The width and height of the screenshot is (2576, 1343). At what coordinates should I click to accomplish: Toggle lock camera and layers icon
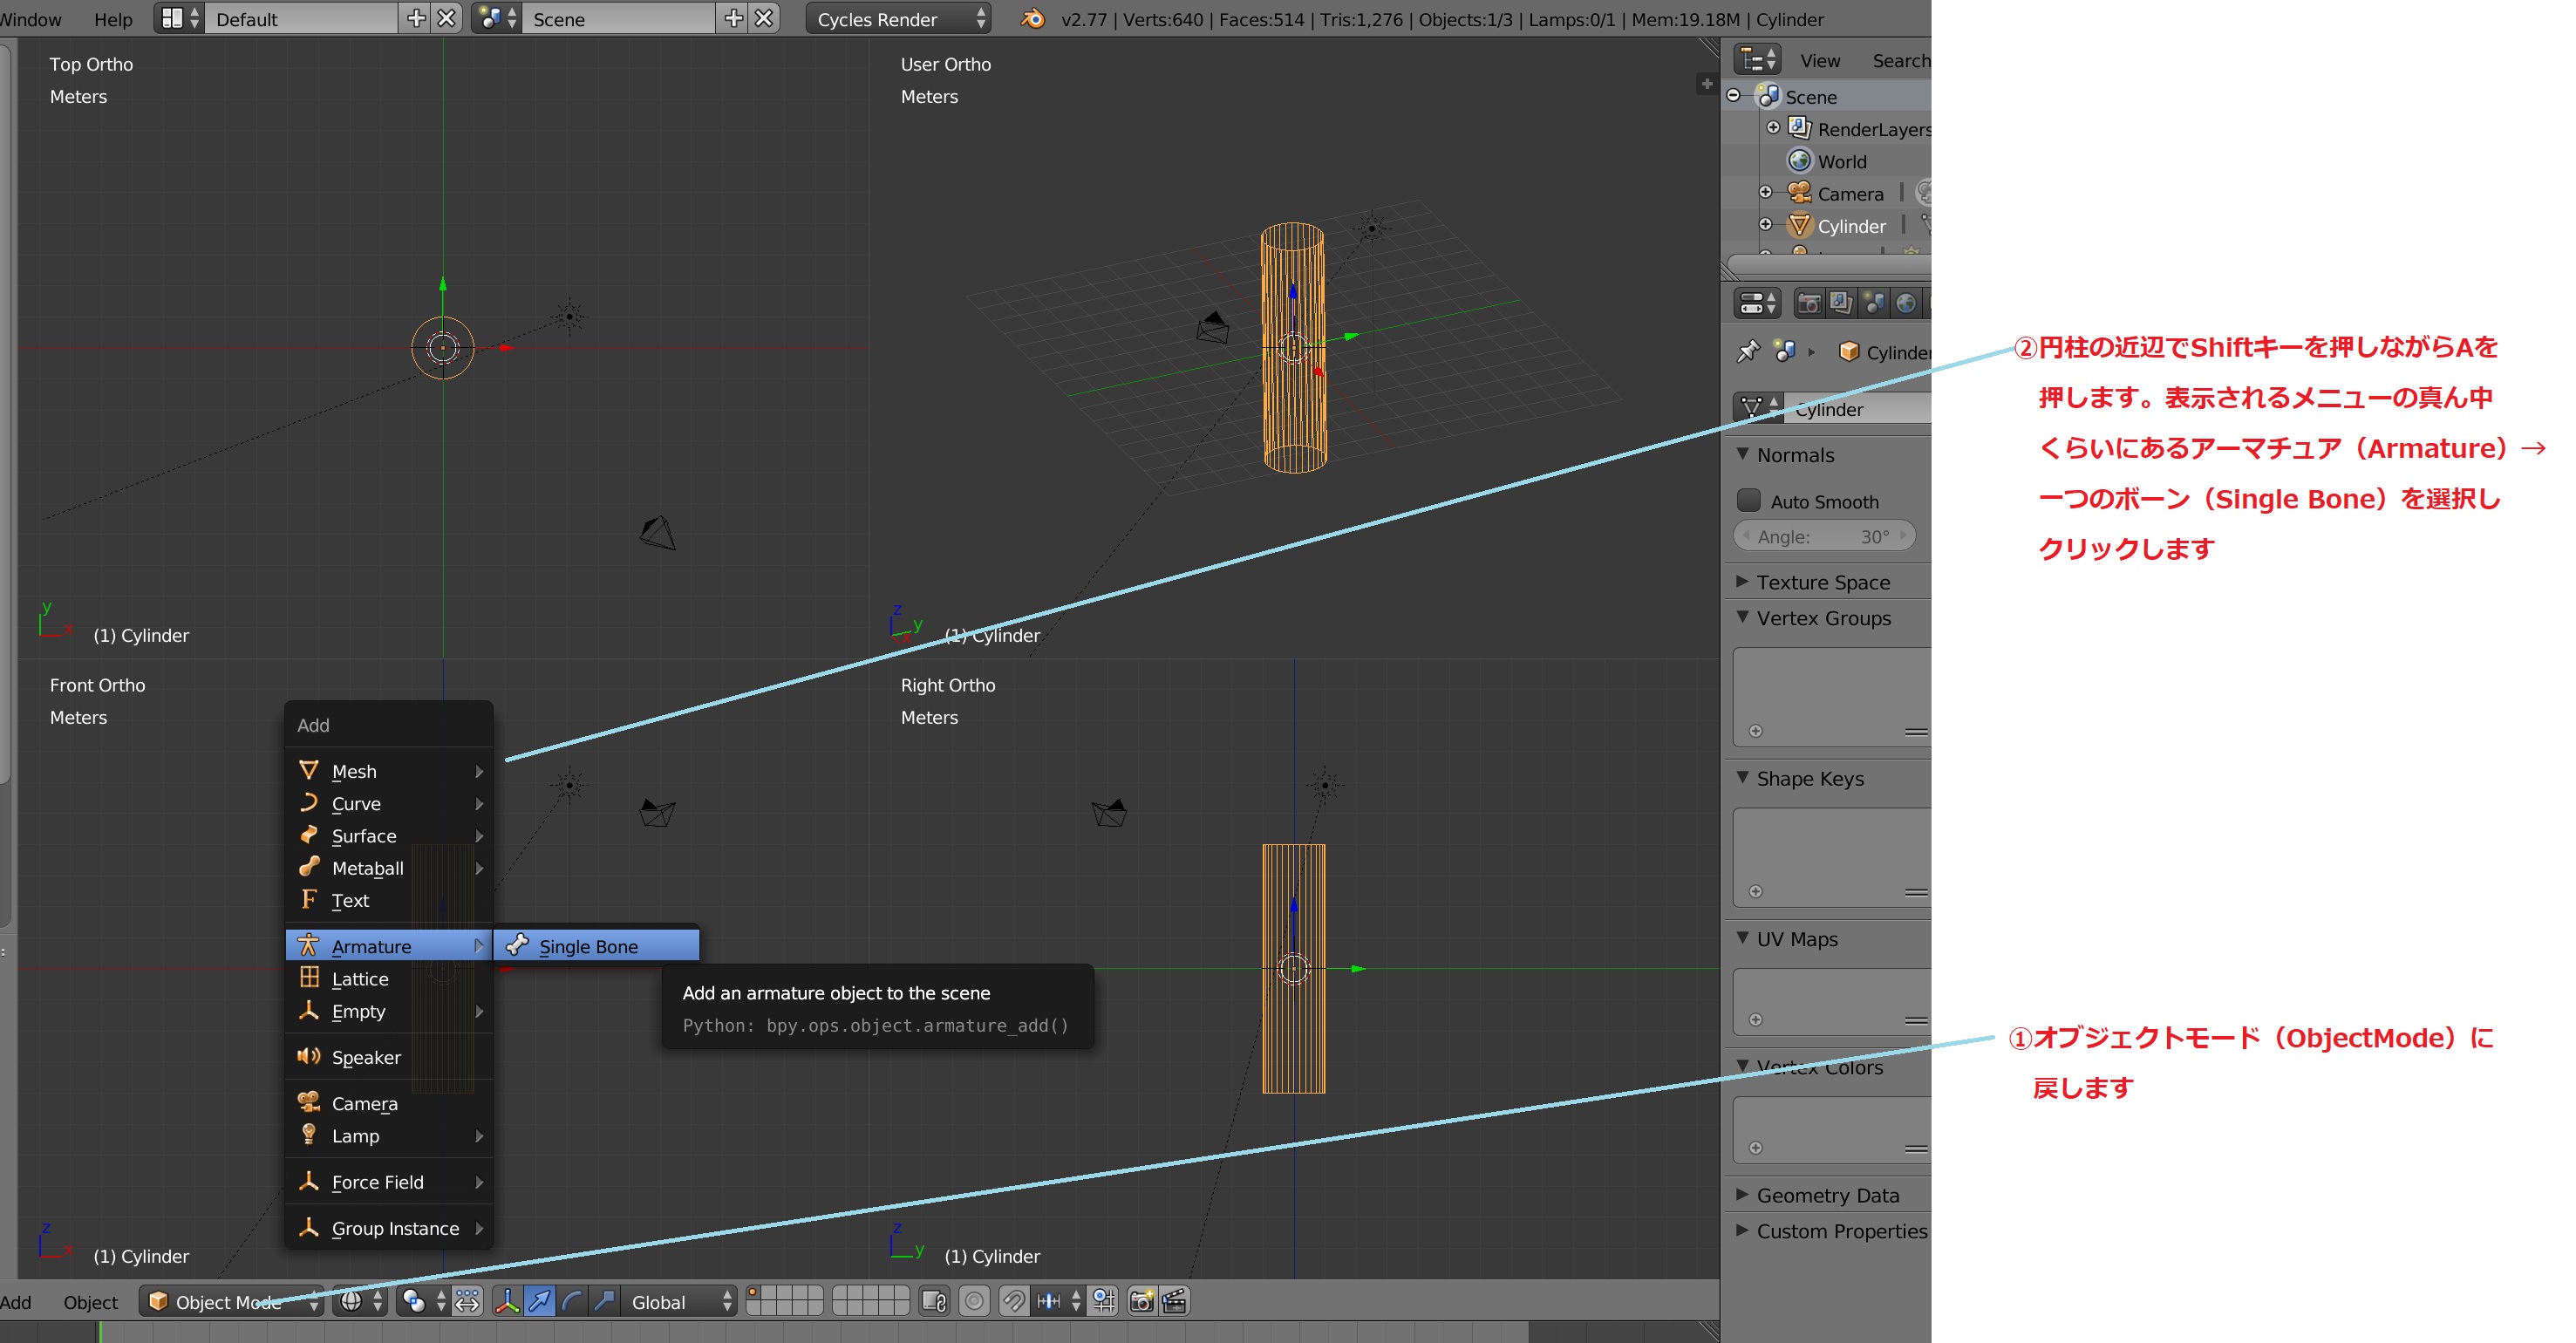(x=935, y=1301)
